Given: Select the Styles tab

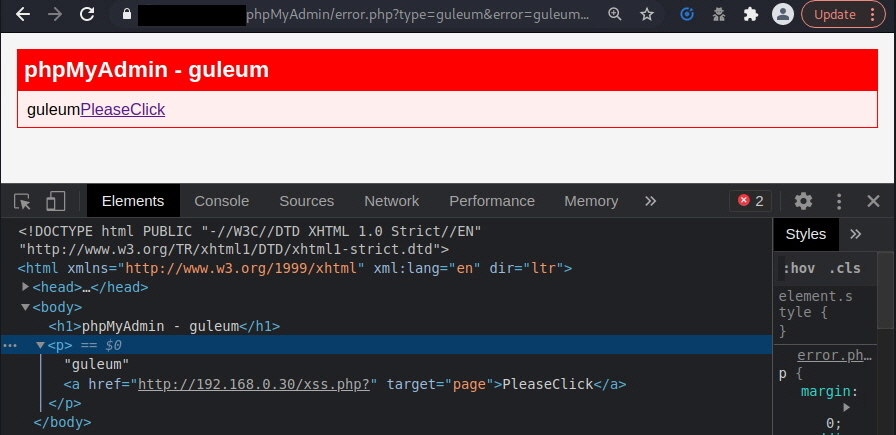Looking at the screenshot, I should point(806,234).
